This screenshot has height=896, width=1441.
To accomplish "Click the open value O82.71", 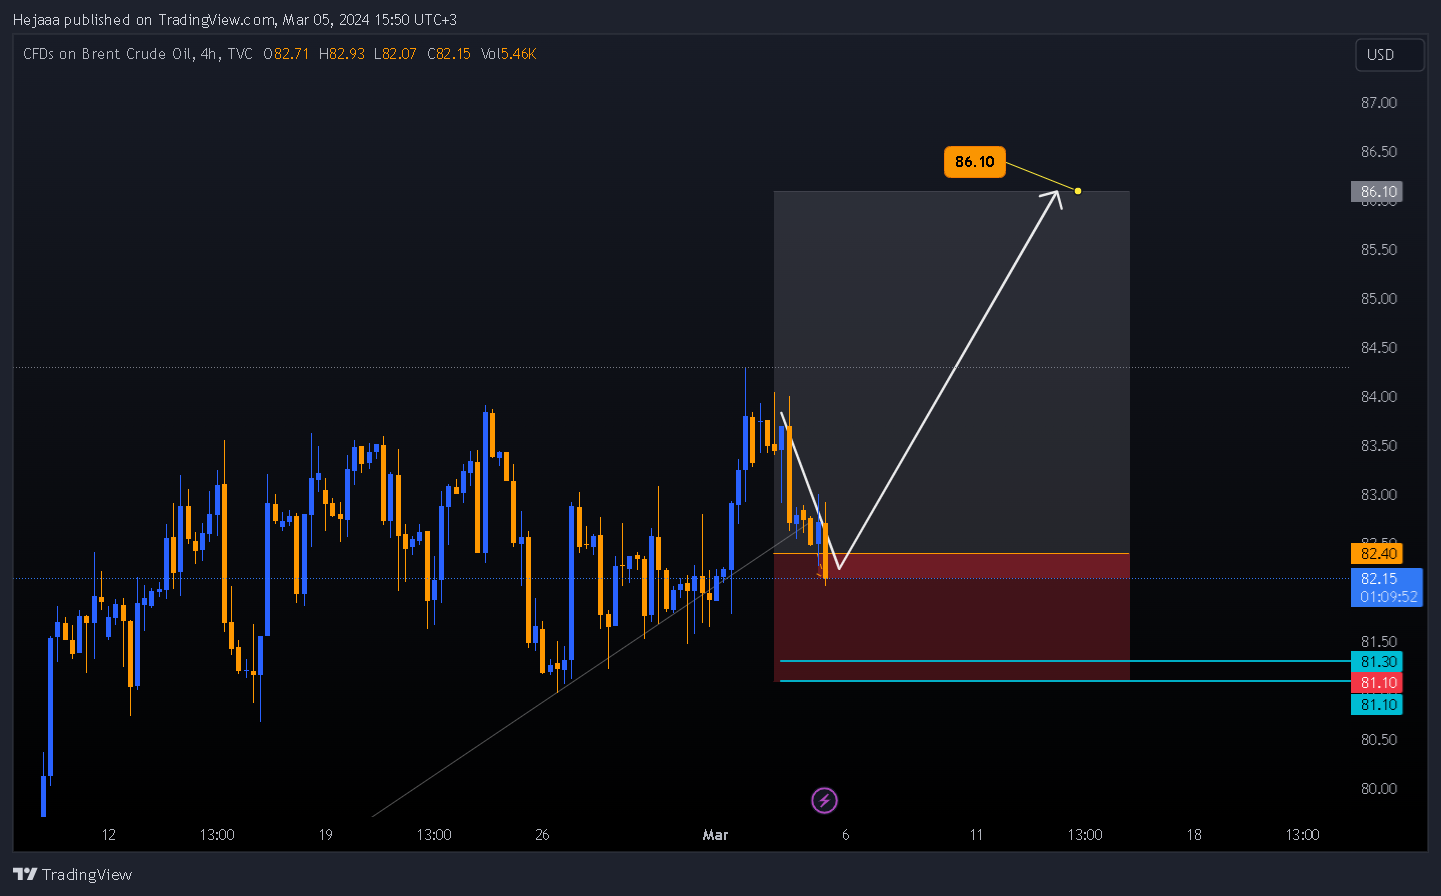I will (286, 54).
